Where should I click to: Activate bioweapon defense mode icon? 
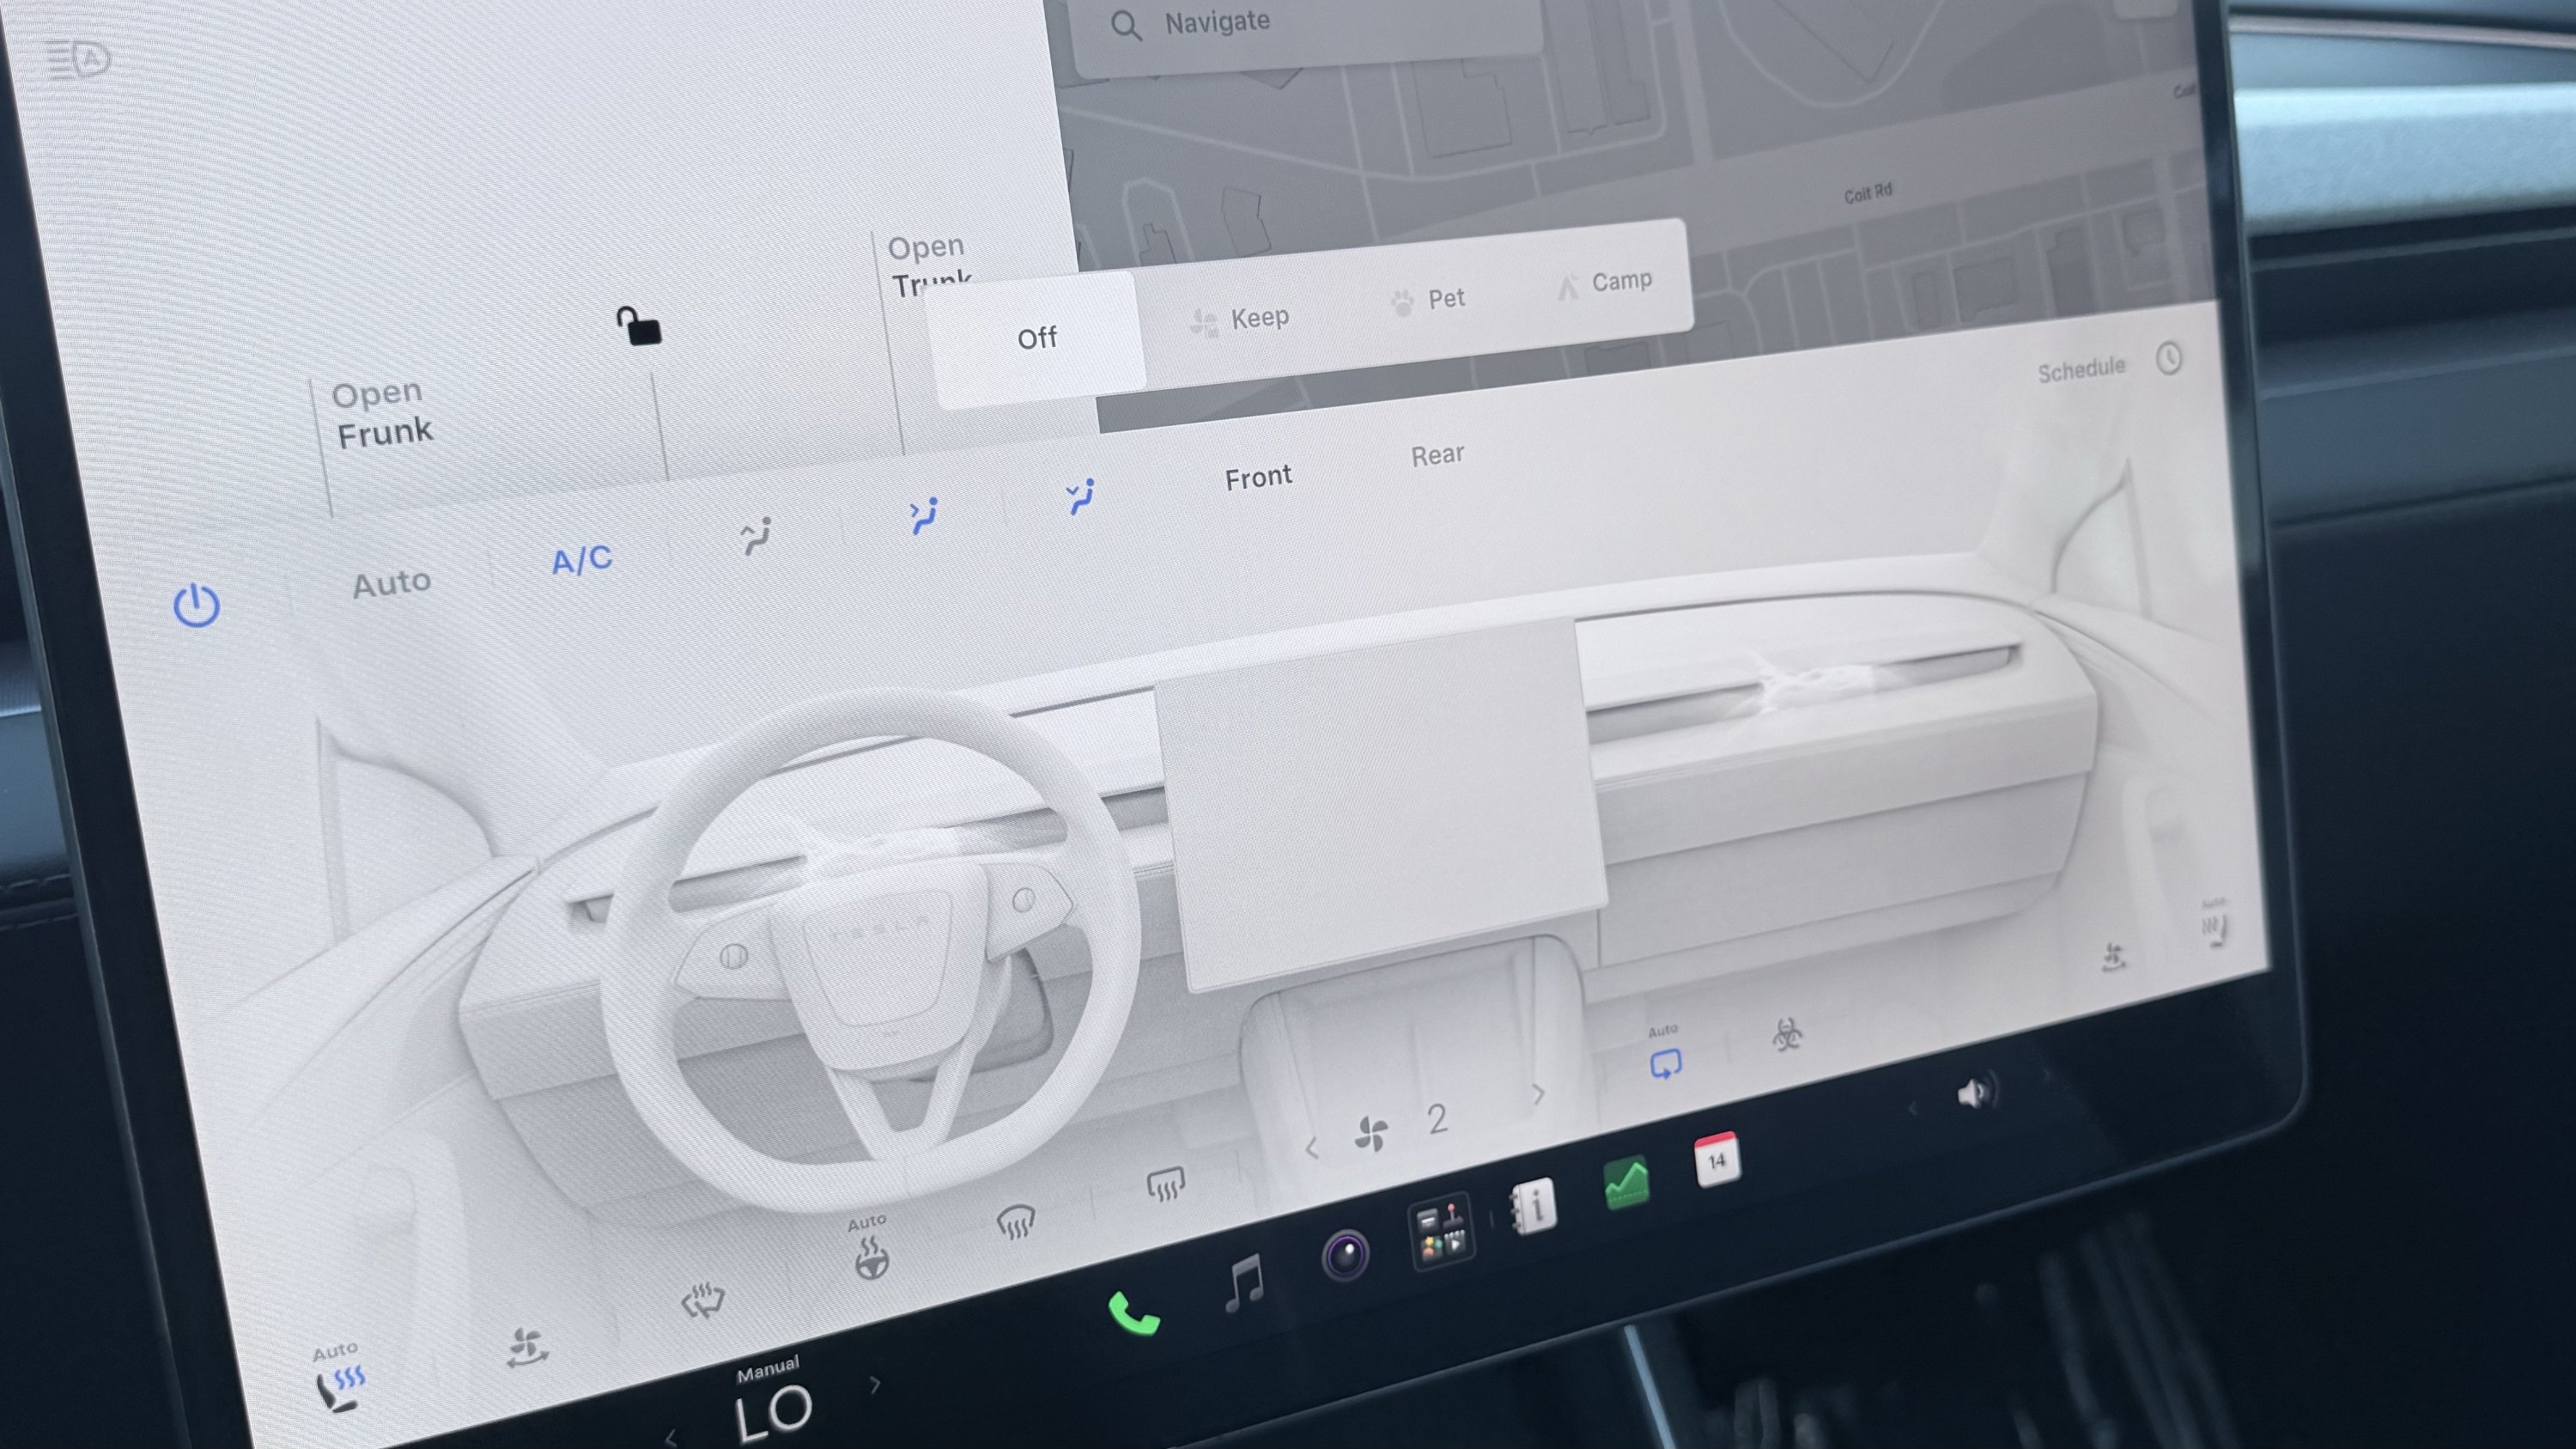(1787, 1034)
